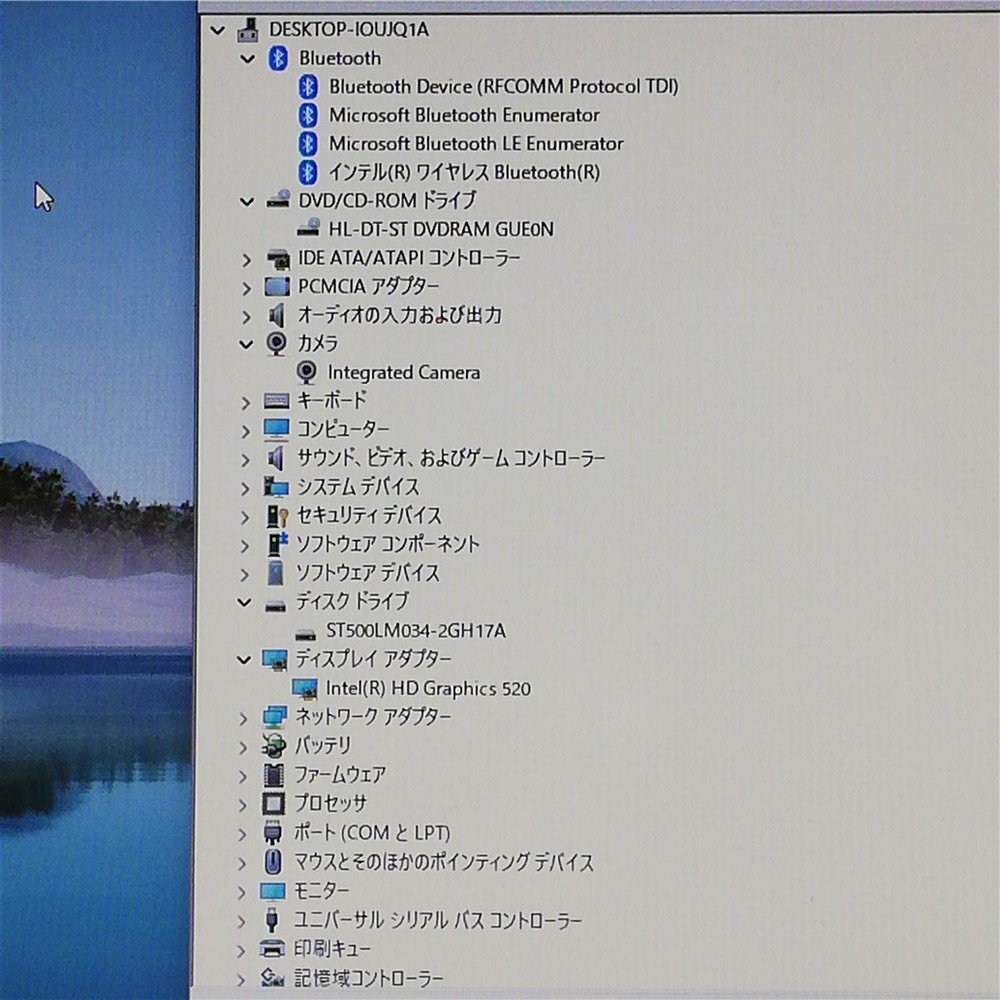The width and height of the screenshot is (1000, 1000).
Task: Expand the ネットワーク アダプター node
Action: (x=247, y=716)
